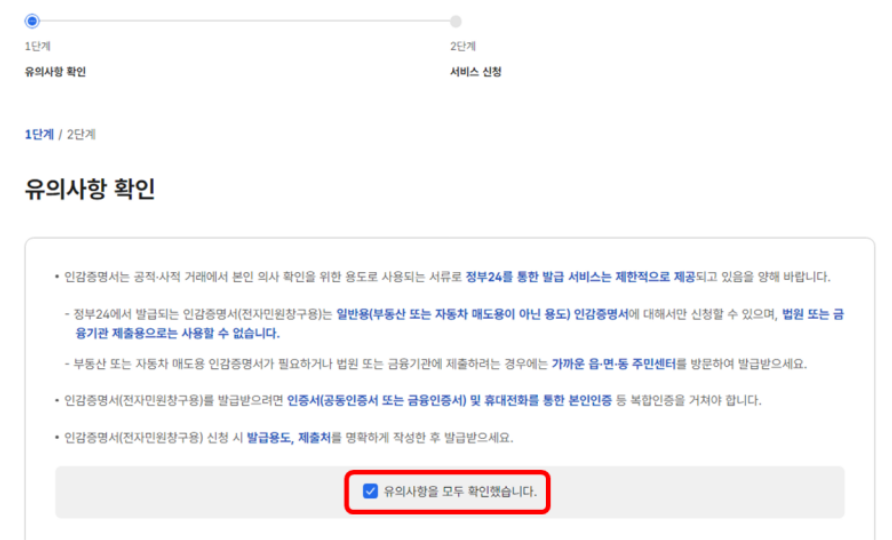Select the text 일반용(부동산 또는 자동차 매도용이 아닌 용도) 인감증명서
Viewport: 892px width, 540px height.
tap(482, 314)
